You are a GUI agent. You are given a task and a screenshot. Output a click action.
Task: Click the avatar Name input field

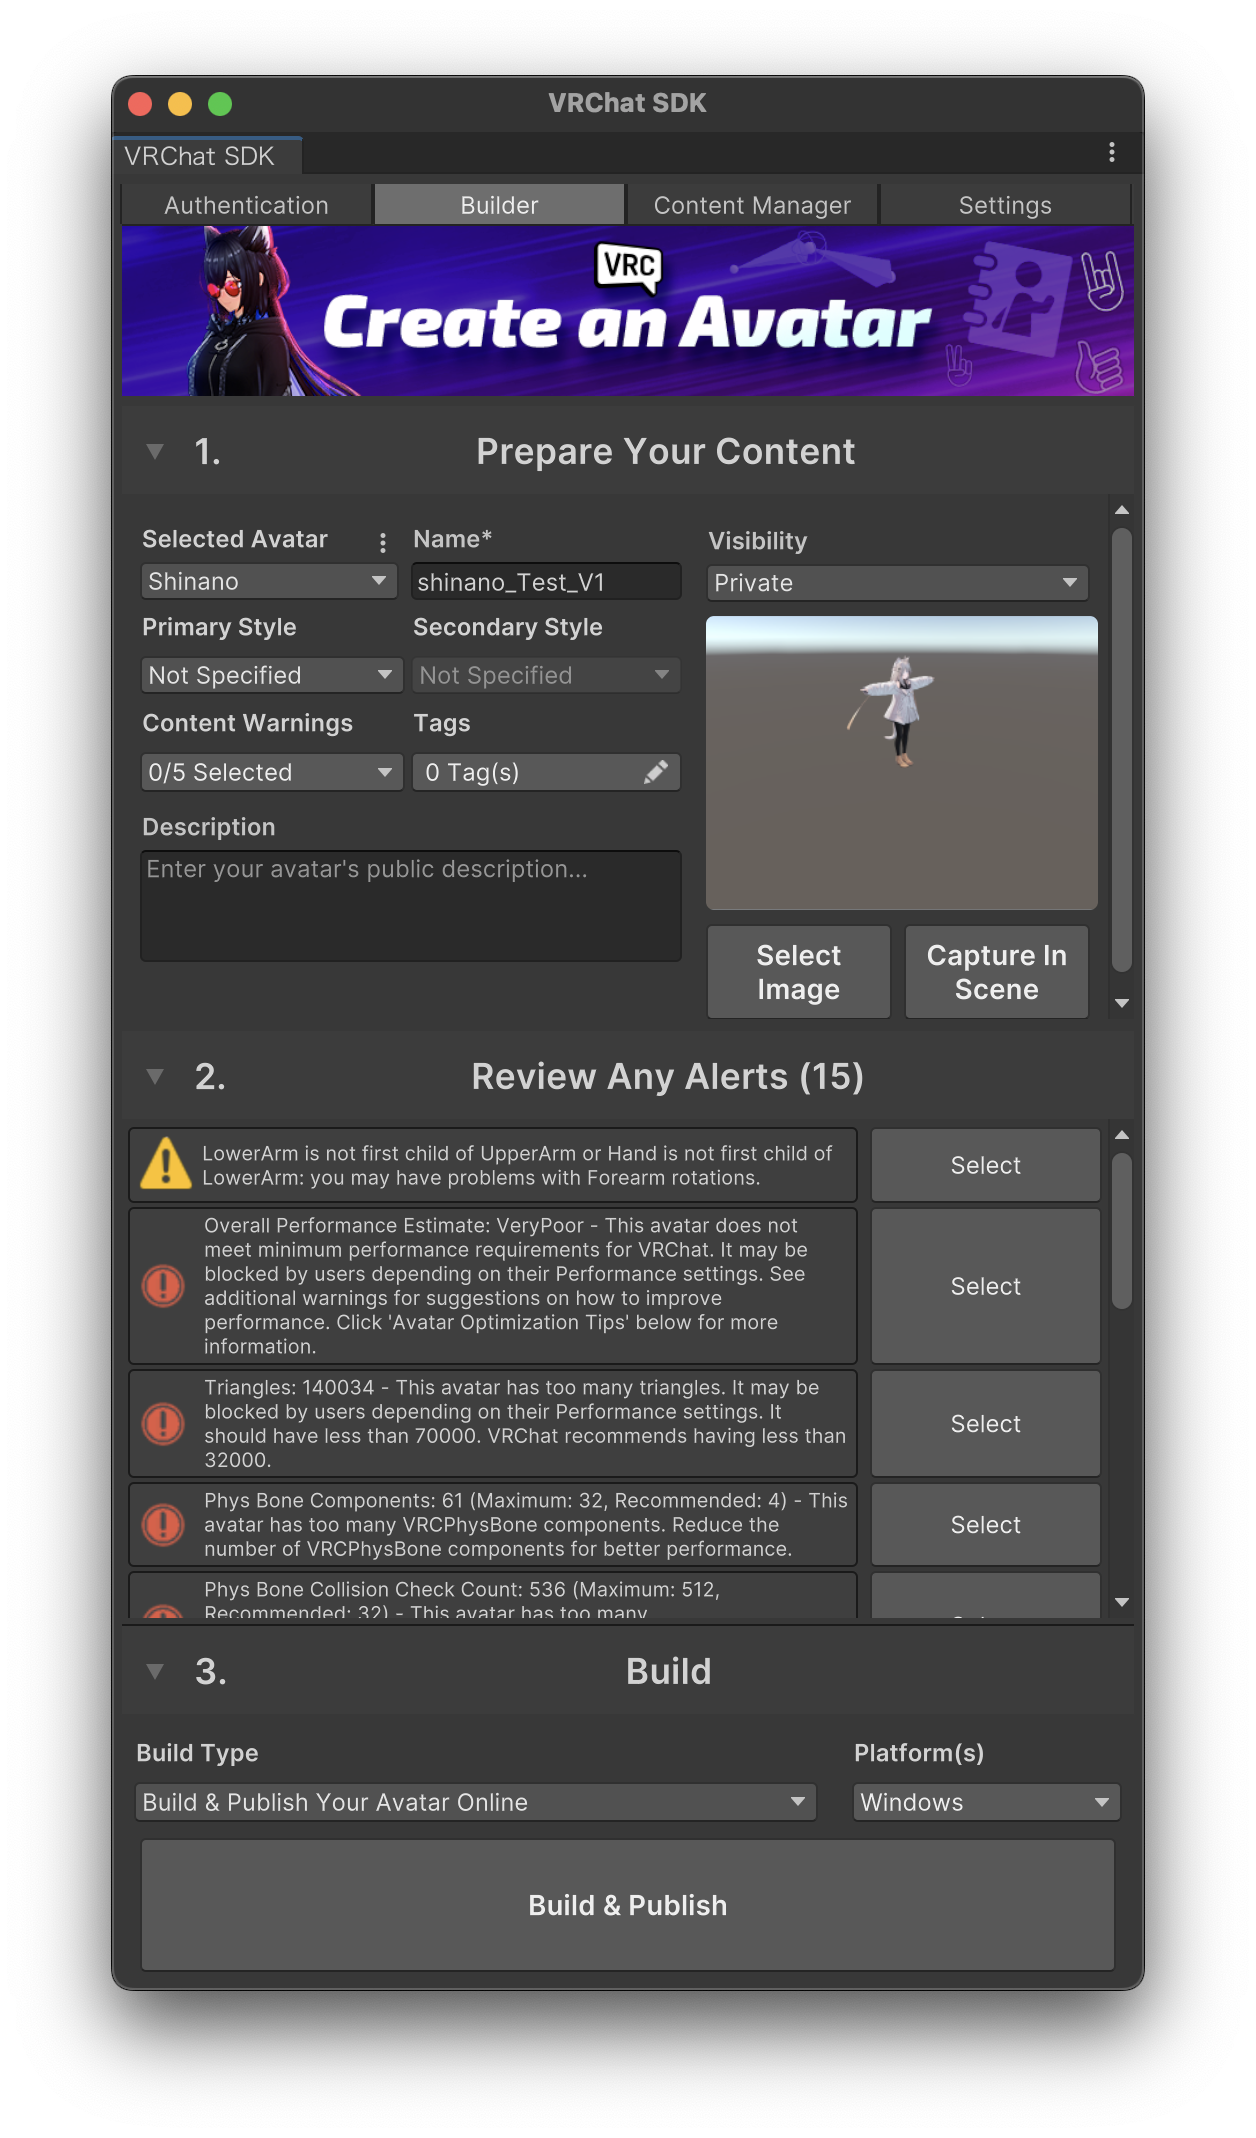546,582
